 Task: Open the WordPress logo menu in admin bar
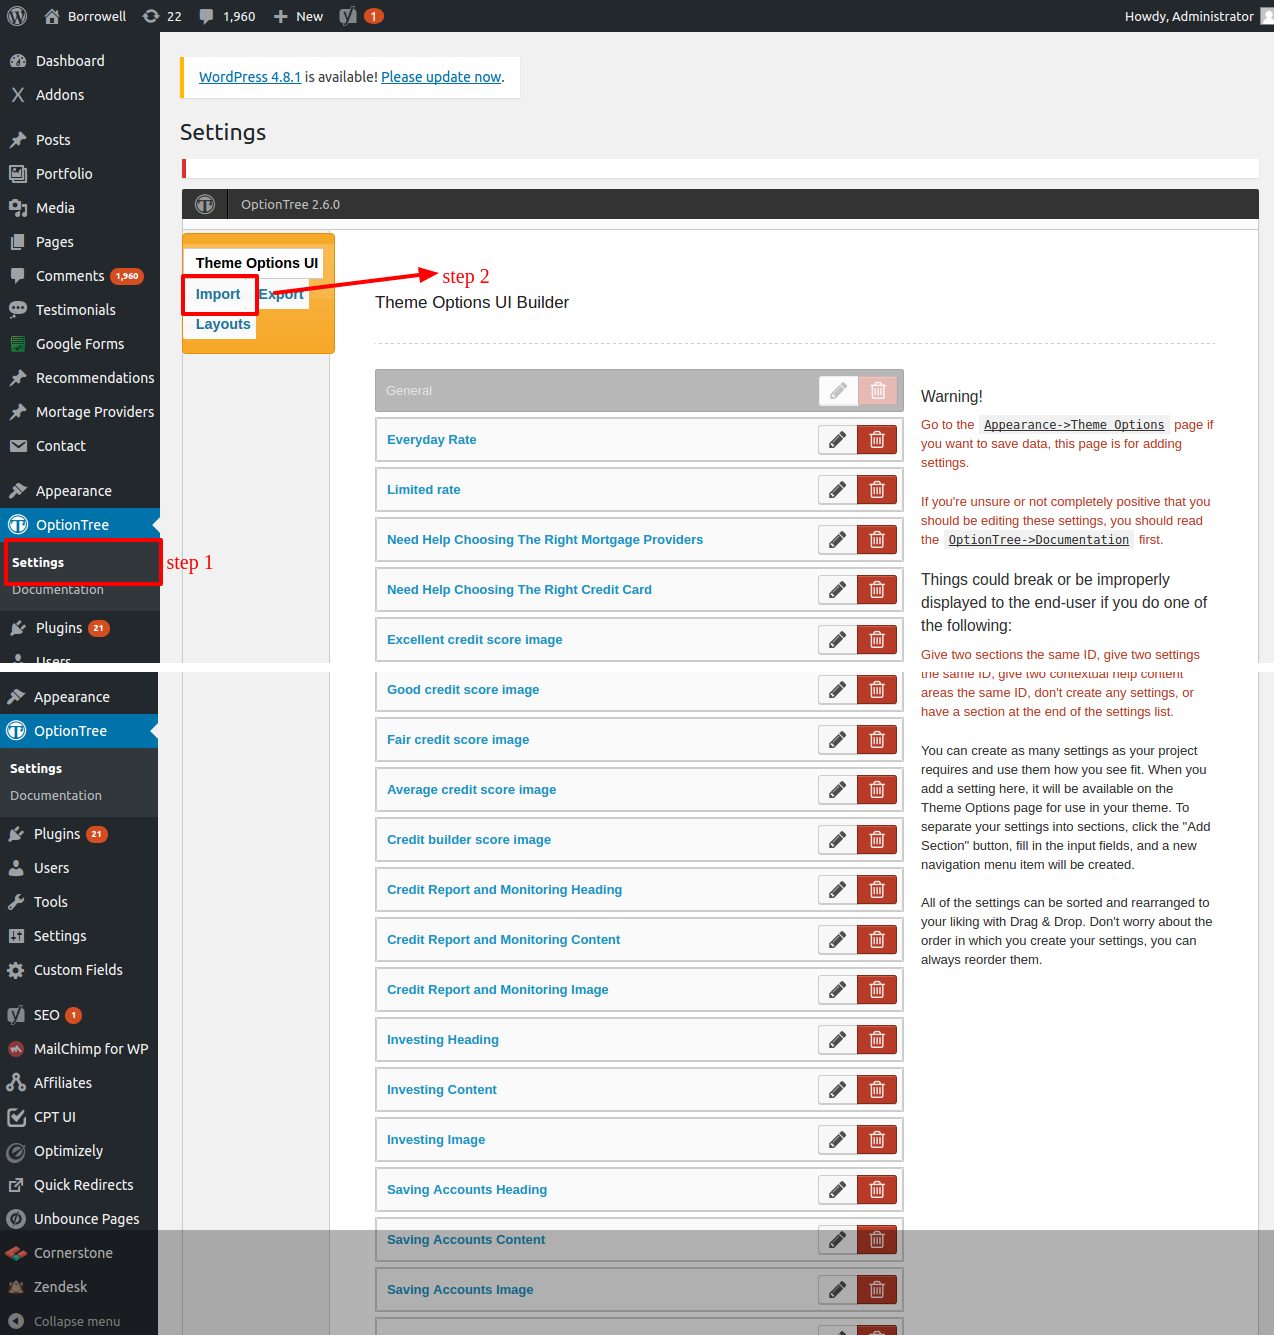coord(17,16)
